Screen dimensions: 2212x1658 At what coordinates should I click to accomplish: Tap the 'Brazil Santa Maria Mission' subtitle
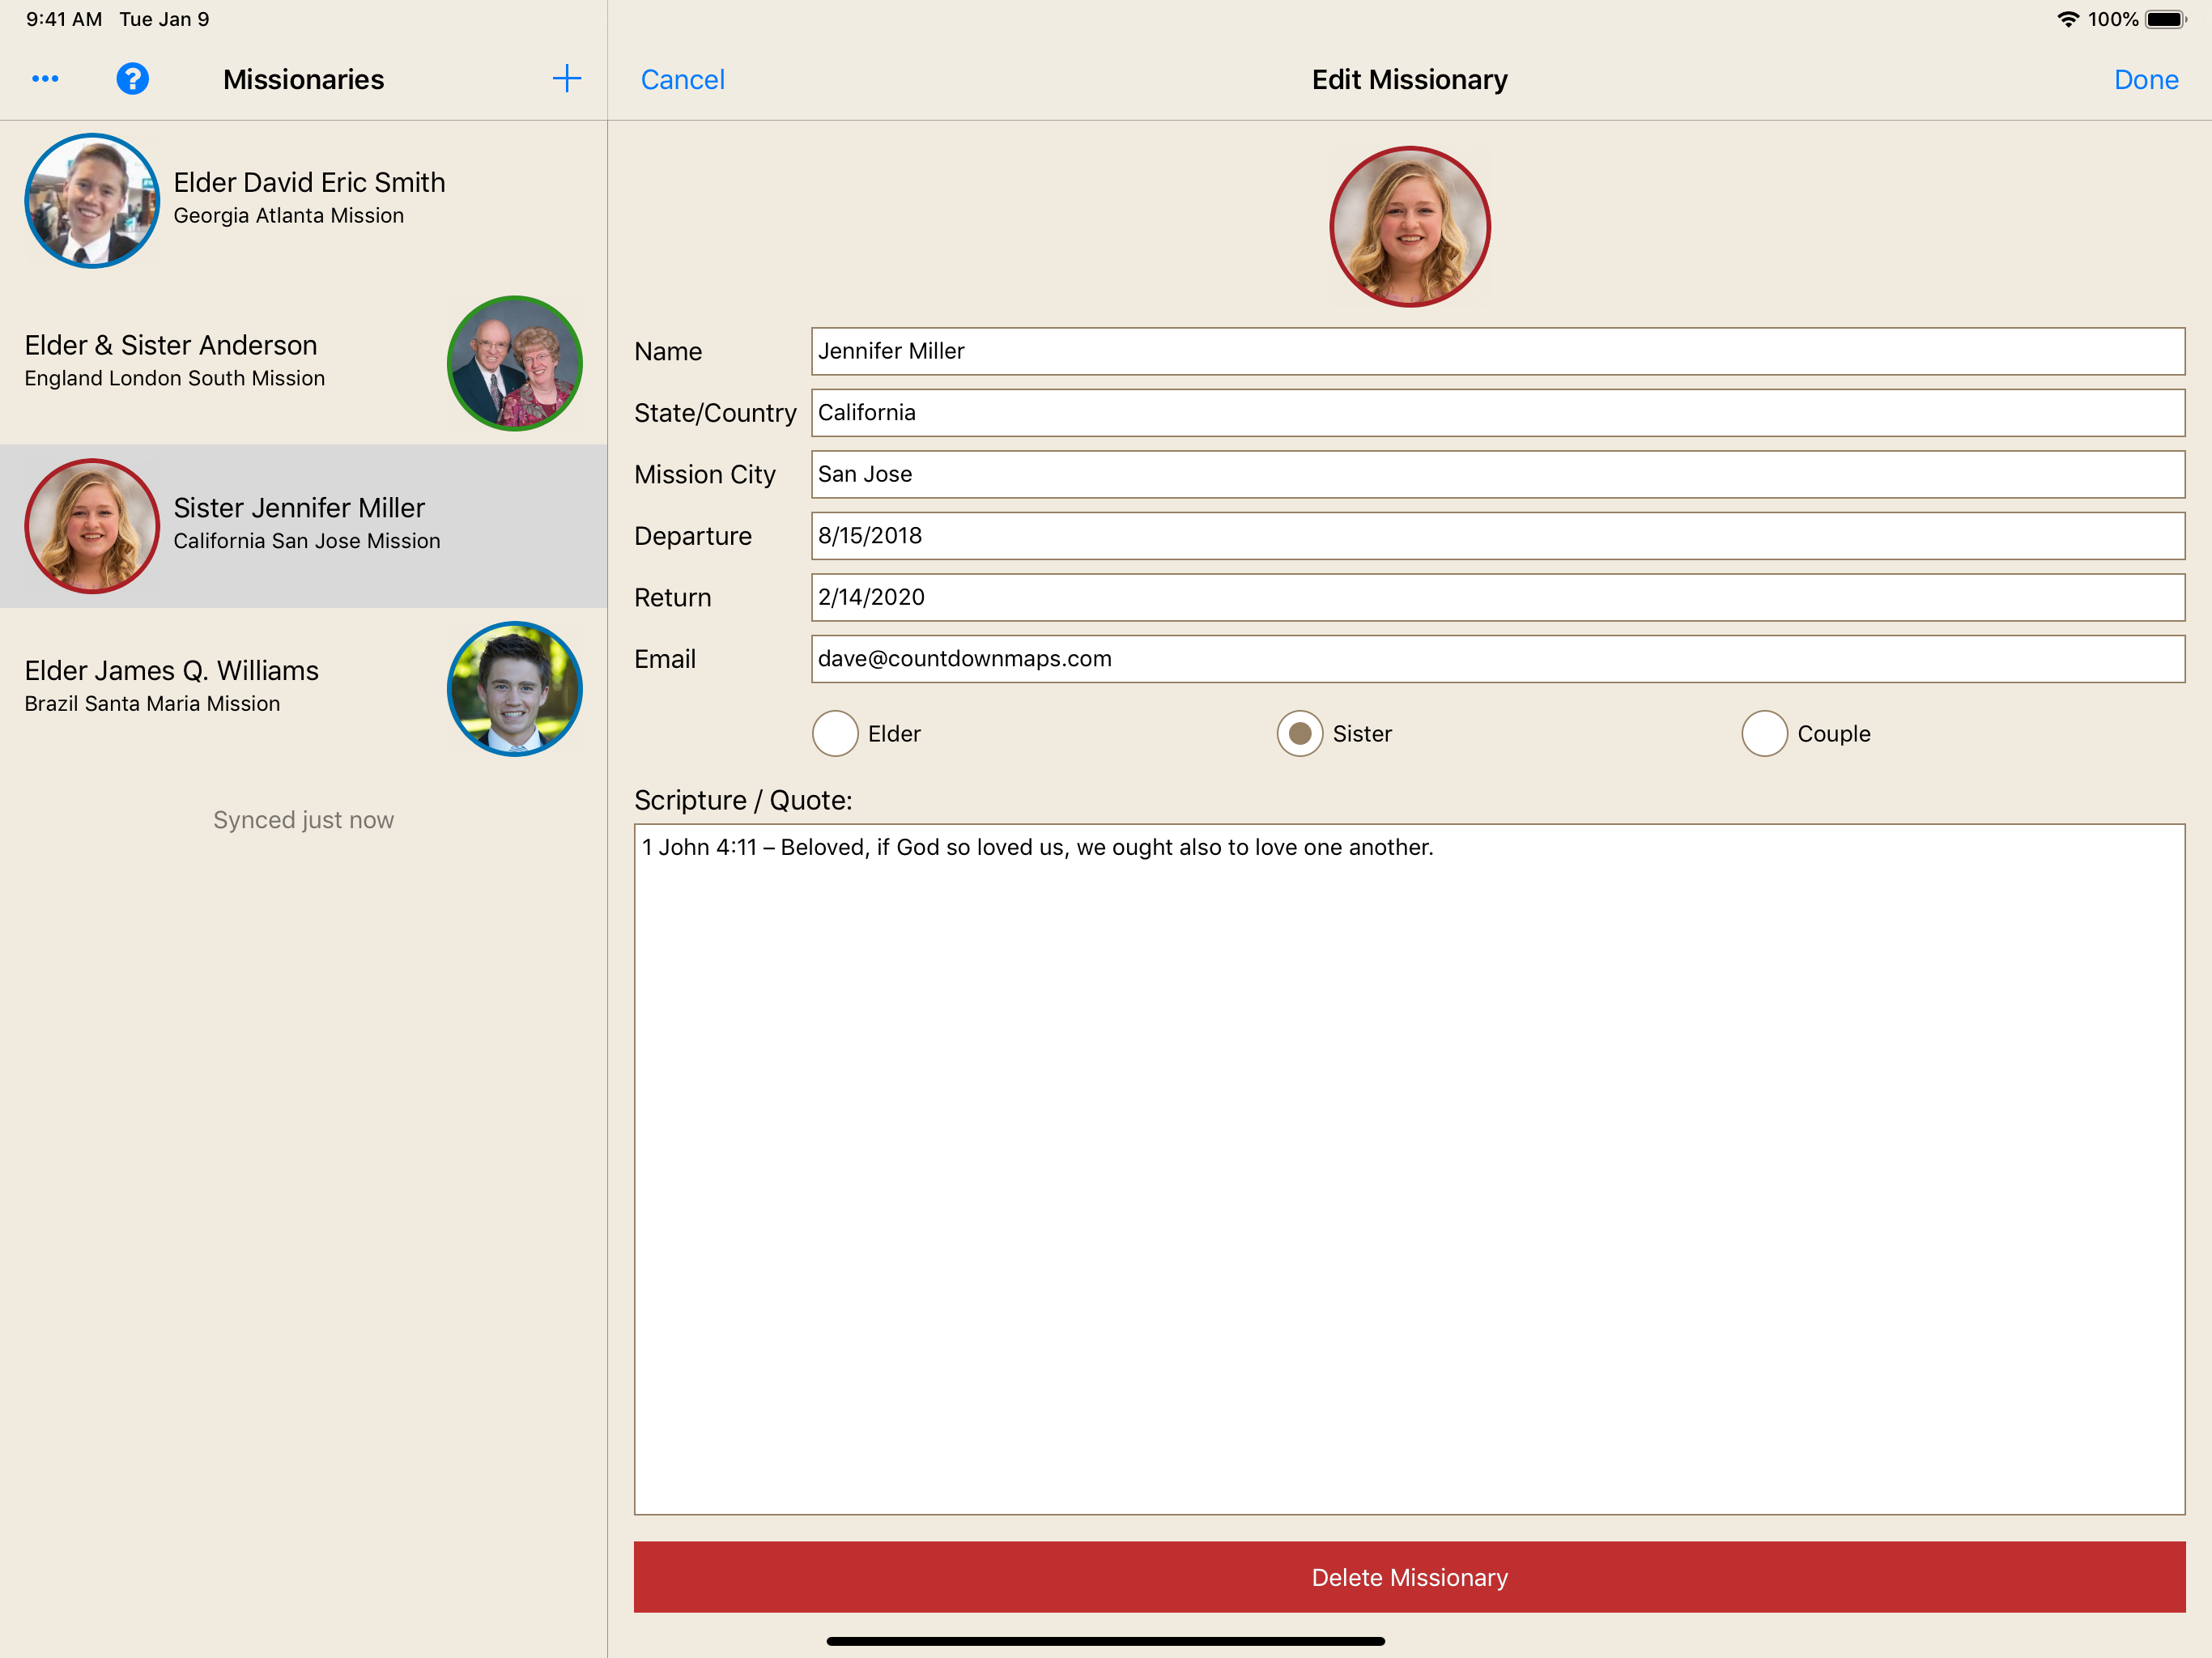tap(152, 703)
